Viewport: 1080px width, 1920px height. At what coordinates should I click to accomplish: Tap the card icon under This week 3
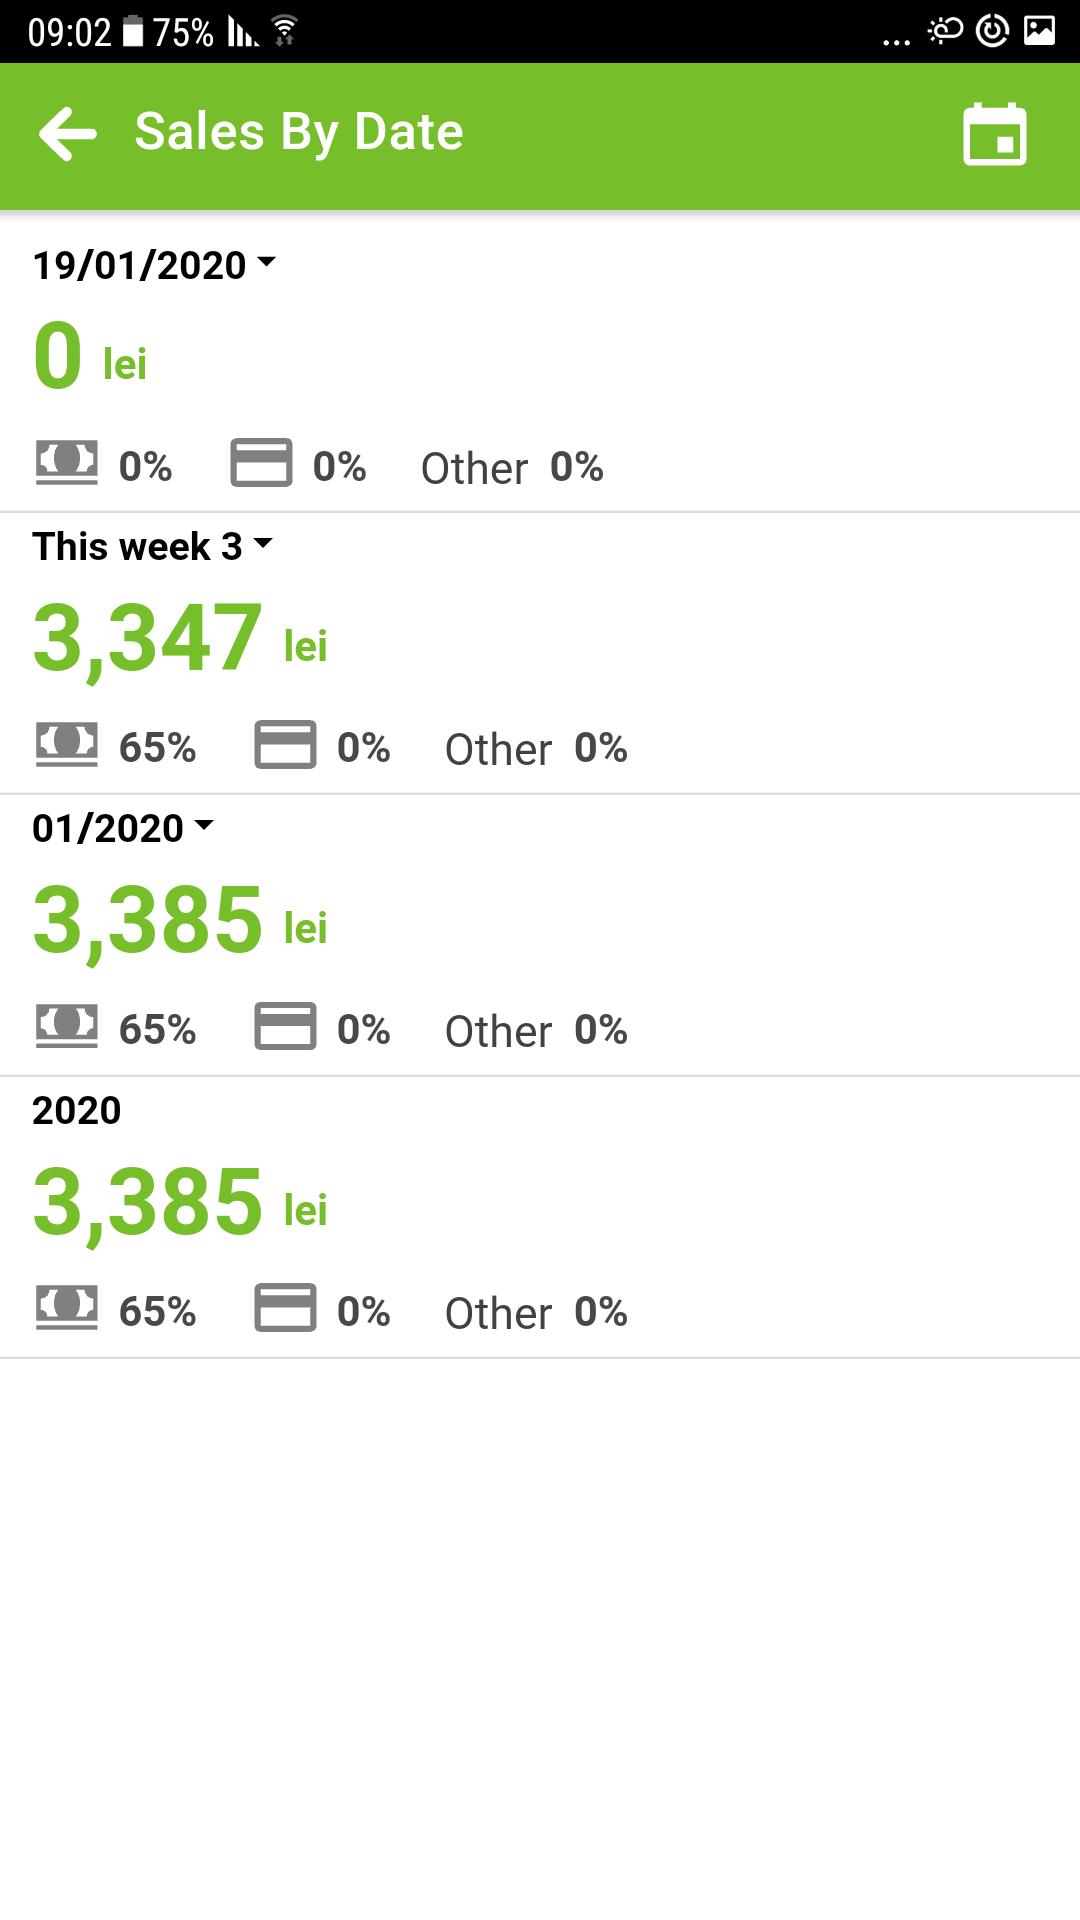point(285,745)
